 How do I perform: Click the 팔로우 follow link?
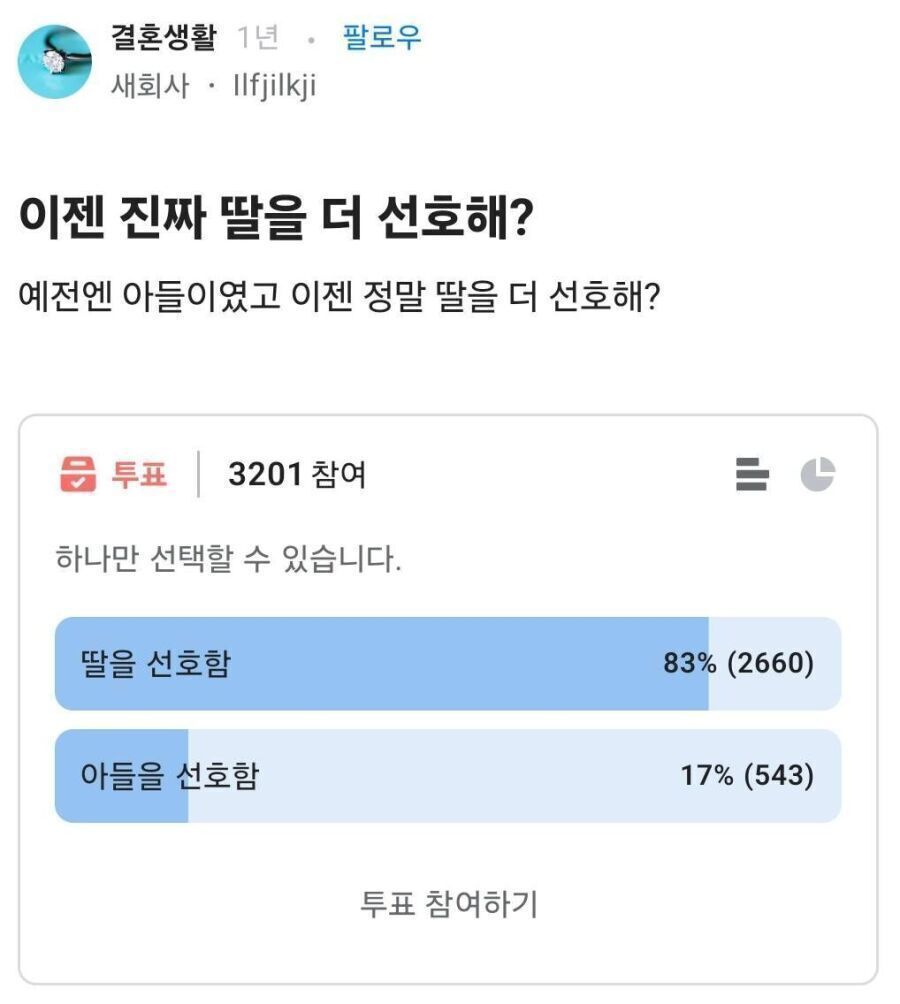click(382, 39)
